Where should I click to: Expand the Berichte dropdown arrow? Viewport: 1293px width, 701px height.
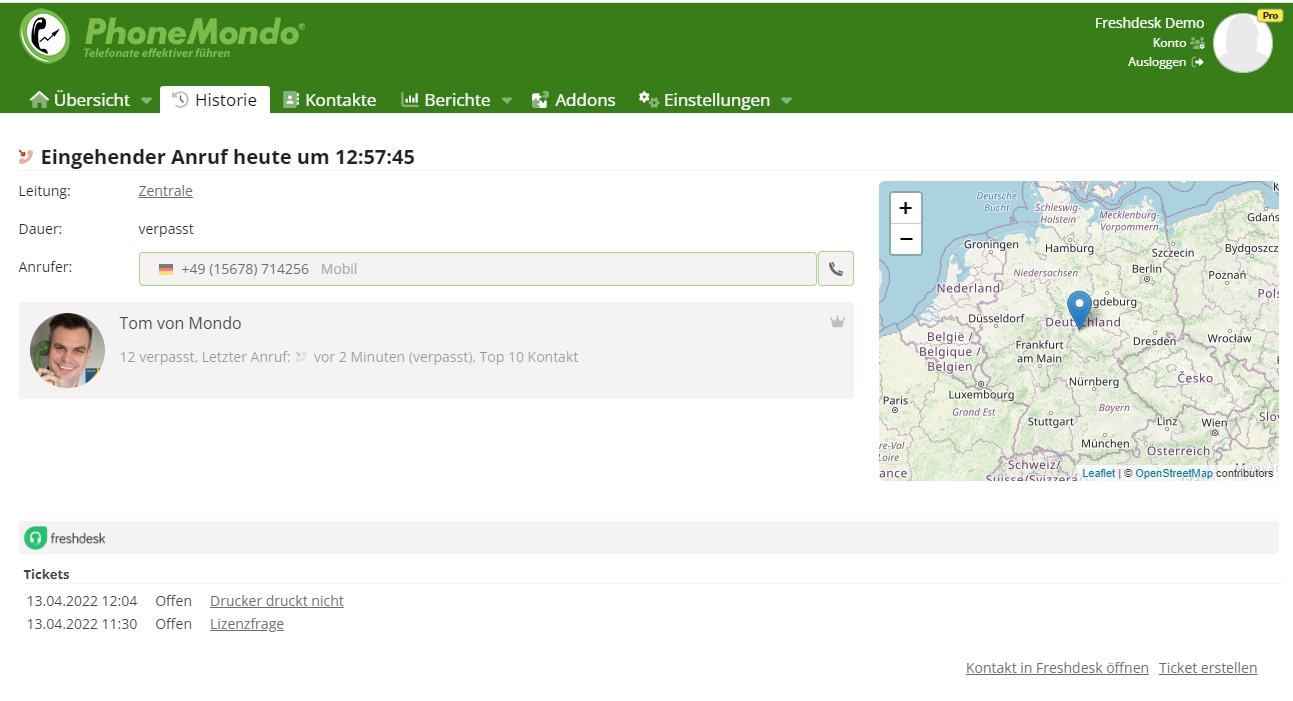506,101
